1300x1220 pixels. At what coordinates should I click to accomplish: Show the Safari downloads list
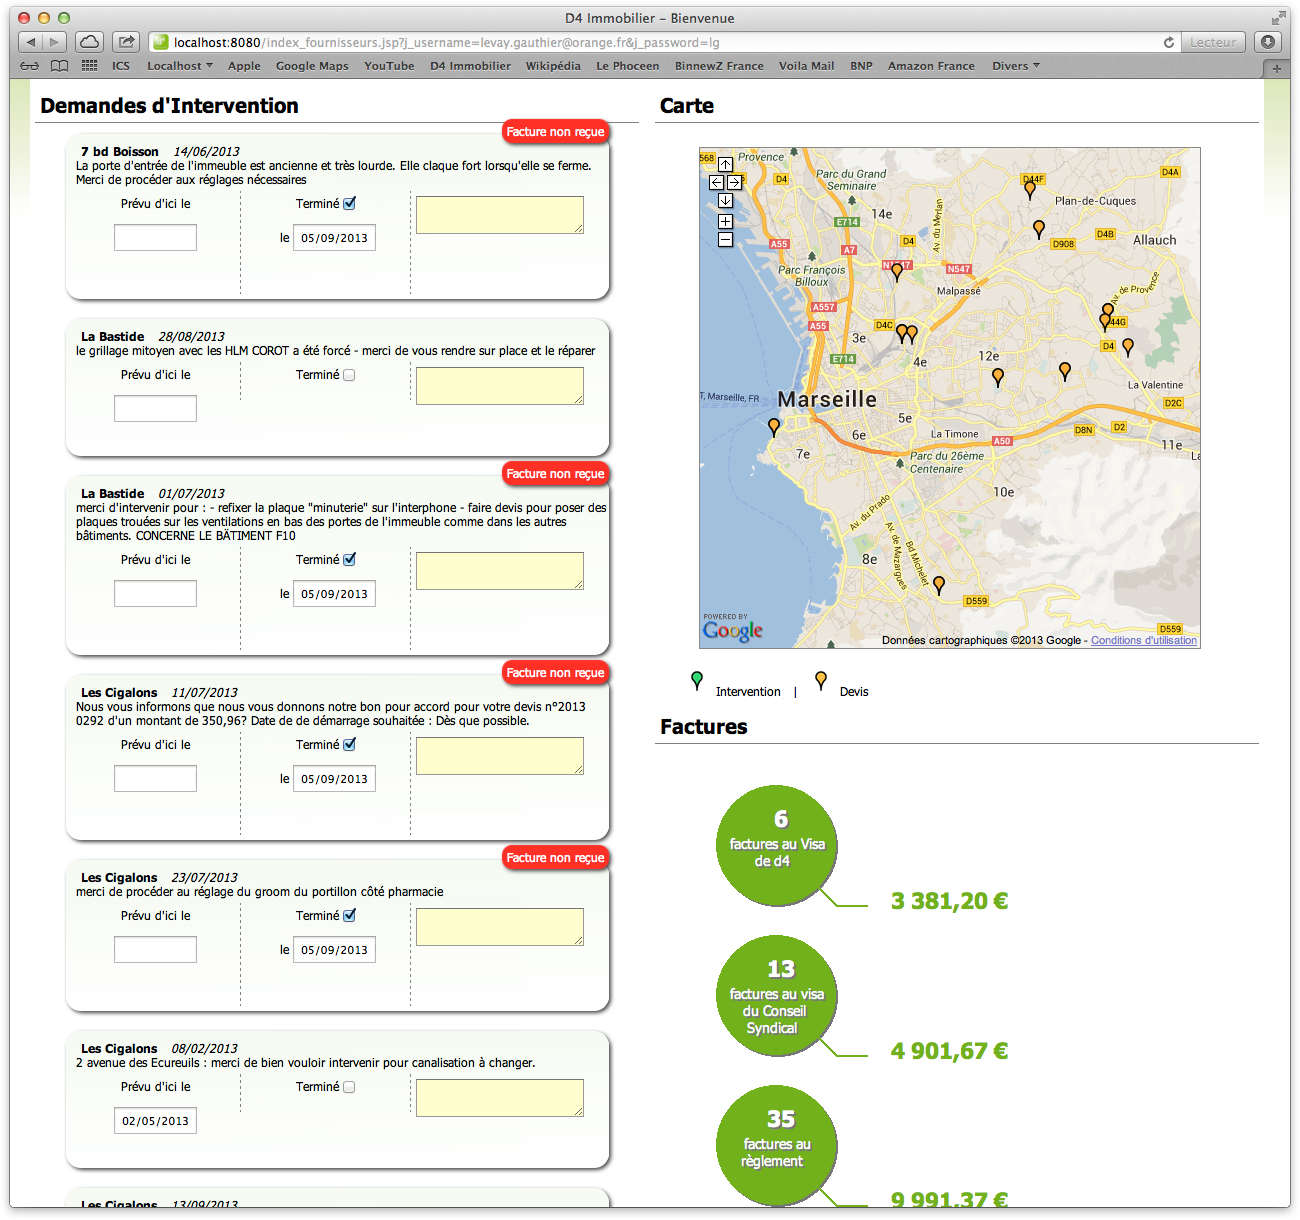click(1268, 42)
